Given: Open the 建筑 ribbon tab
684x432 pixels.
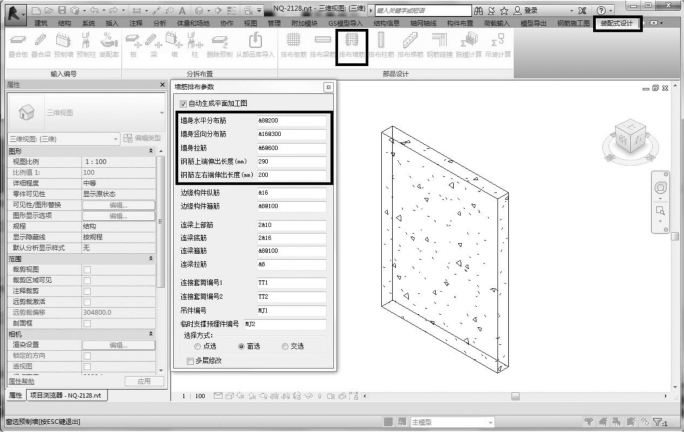Looking at the screenshot, I should 41,23.
